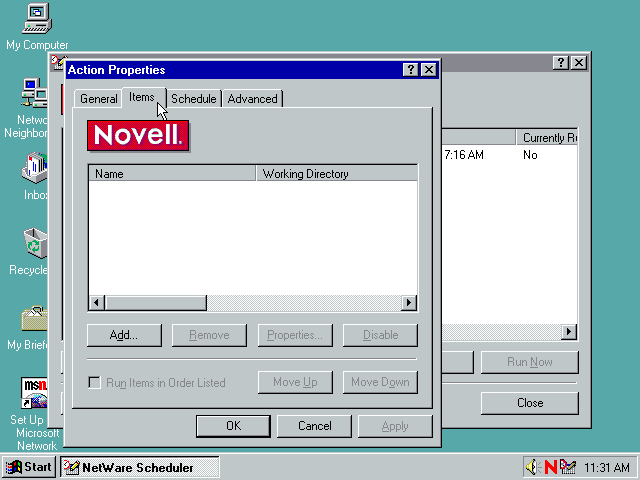Click the items list left scroll arrow
This screenshot has height=480, width=640.
click(x=96, y=303)
